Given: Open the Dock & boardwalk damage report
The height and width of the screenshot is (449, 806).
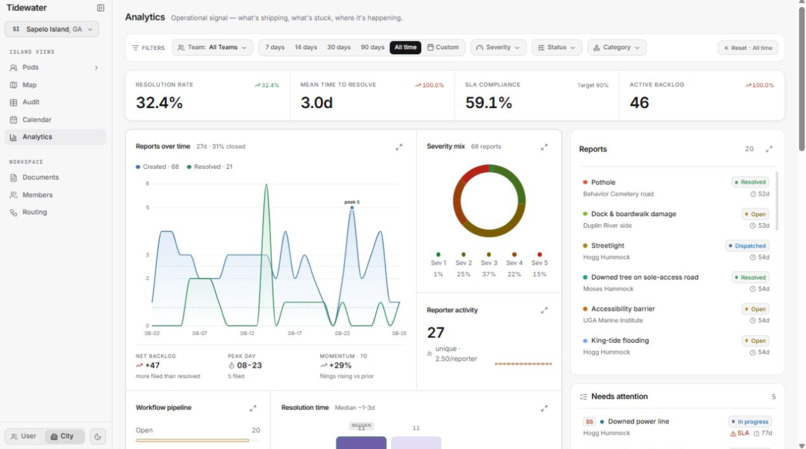Looking at the screenshot, I should (676, 220).
